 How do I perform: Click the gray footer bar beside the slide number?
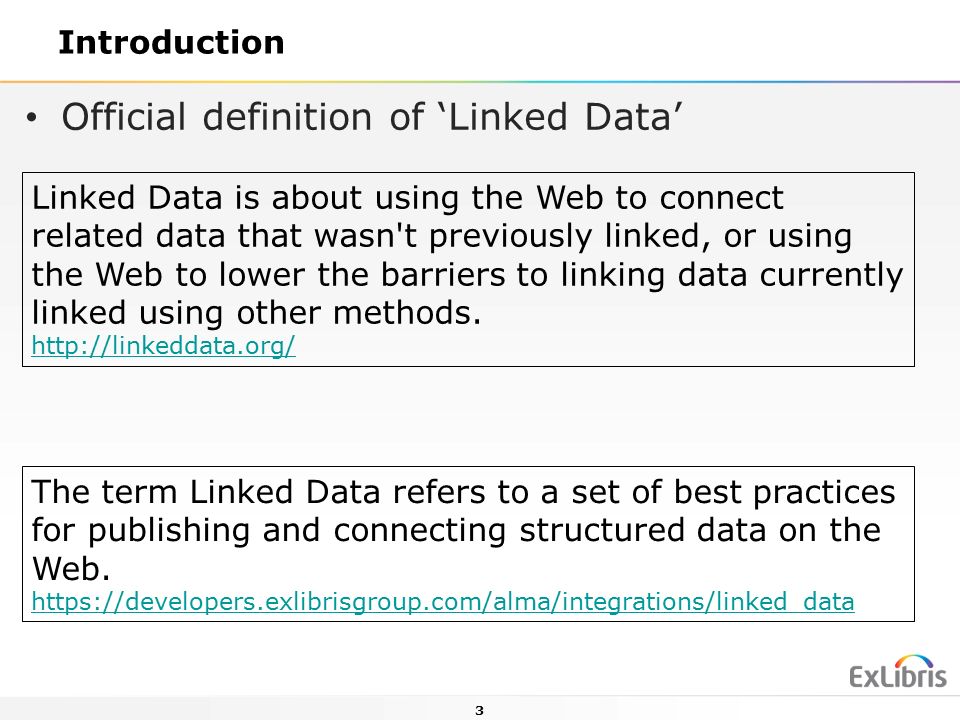tap(245, 708)
